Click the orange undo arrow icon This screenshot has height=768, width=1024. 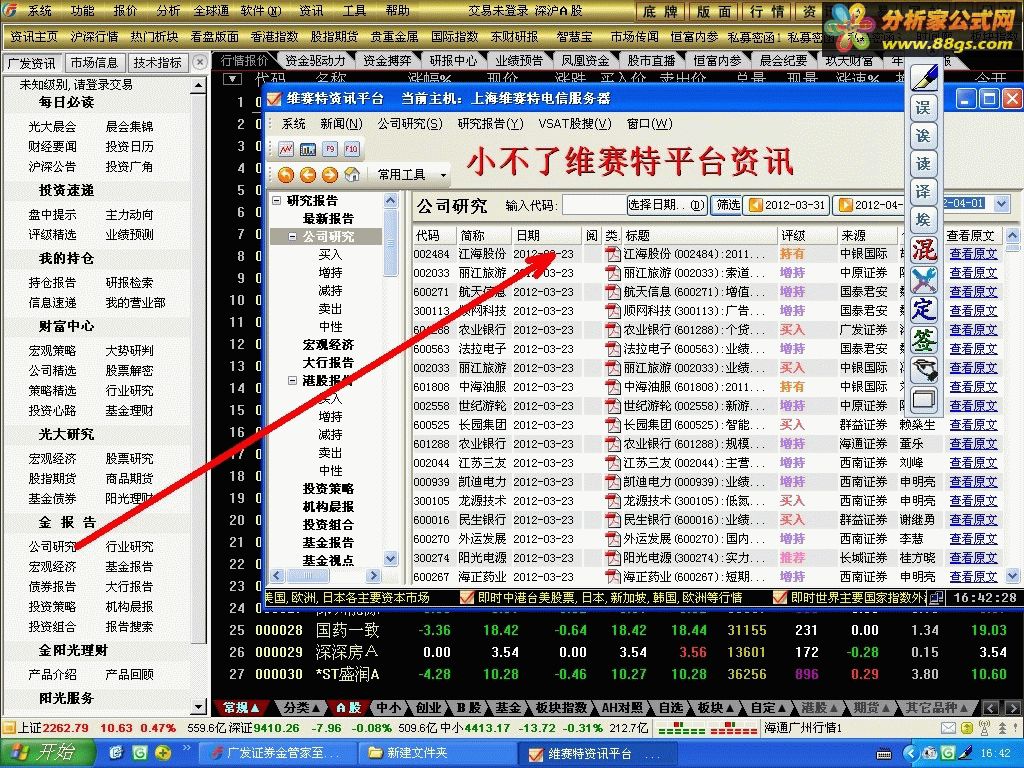coord(285,174)
